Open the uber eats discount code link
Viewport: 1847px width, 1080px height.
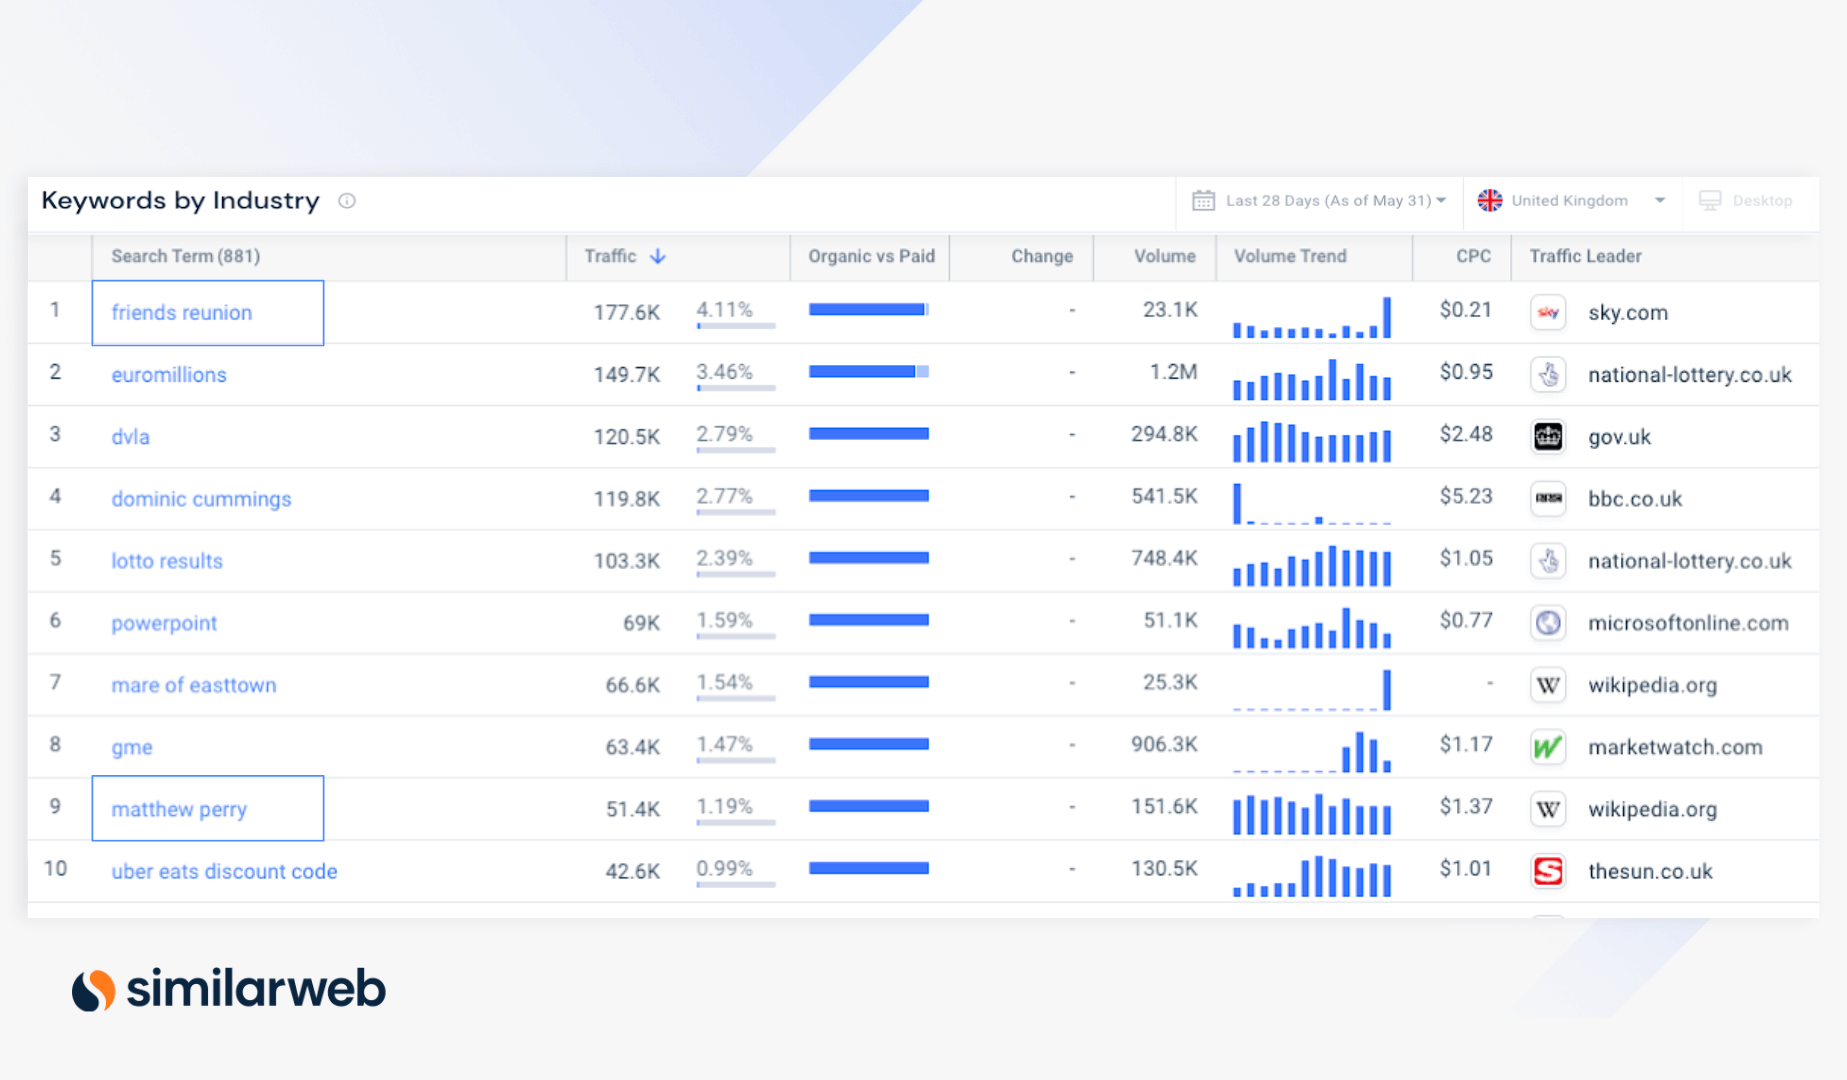tap(224, 871)
